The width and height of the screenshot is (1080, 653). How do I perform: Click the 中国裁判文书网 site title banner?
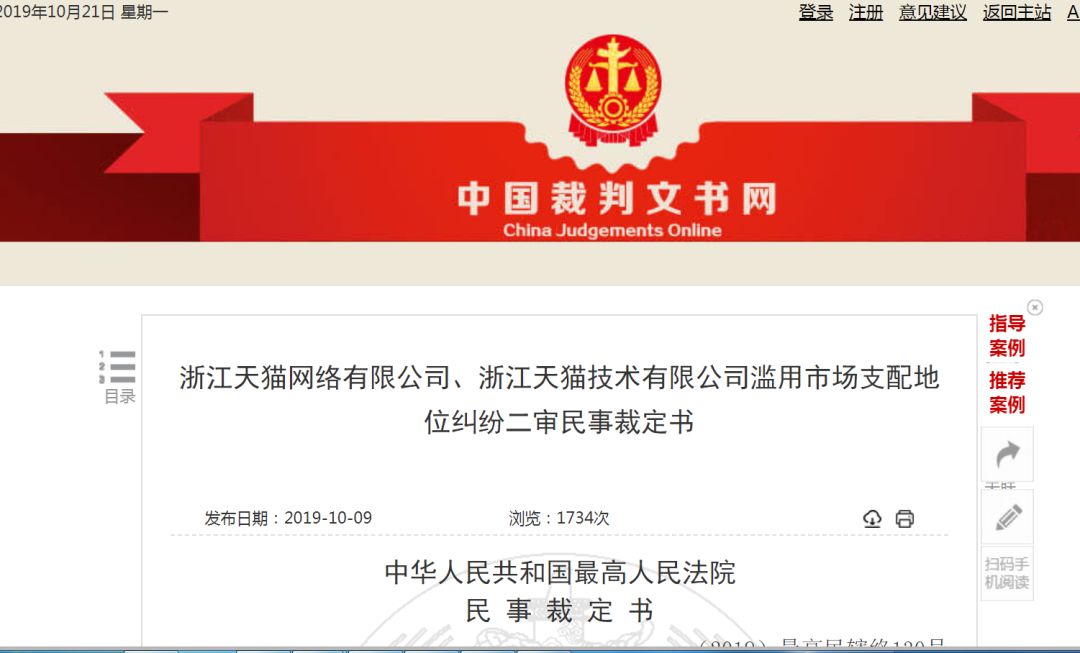pos(617,209)
